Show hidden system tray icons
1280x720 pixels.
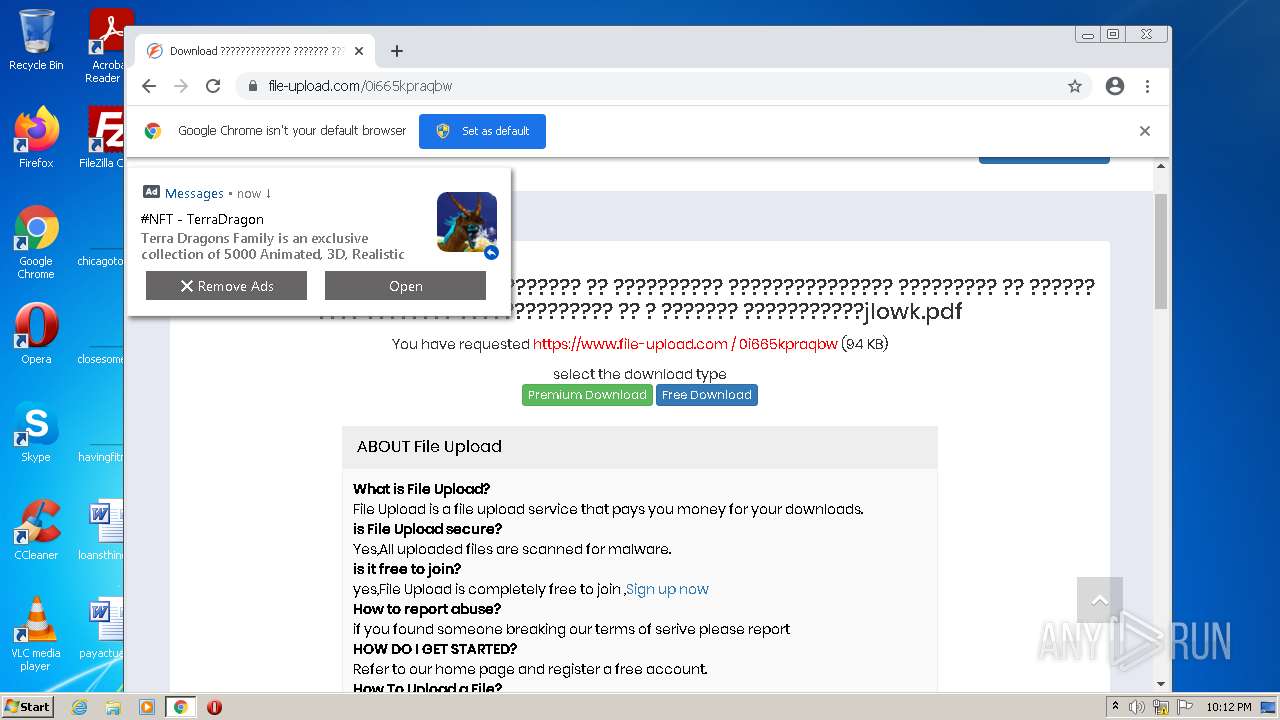(1115, 707)
